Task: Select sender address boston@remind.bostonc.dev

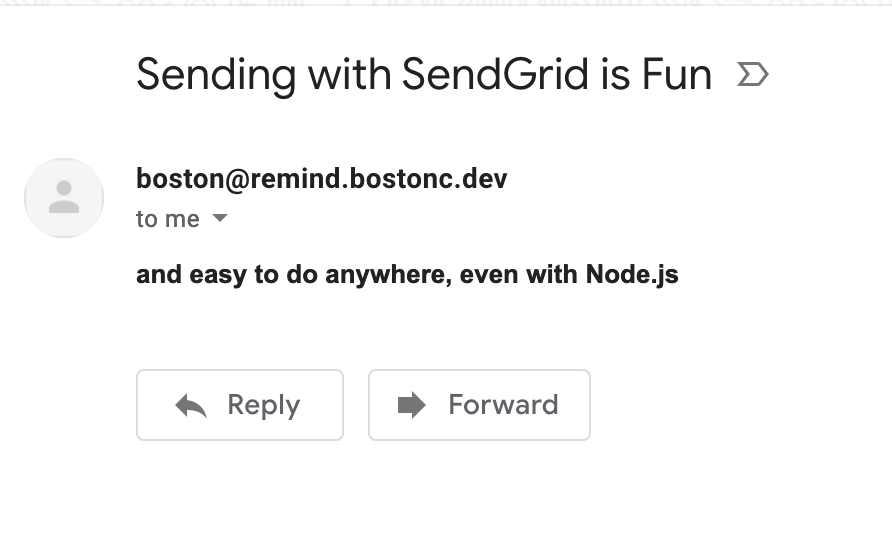Action: (321, 179)
